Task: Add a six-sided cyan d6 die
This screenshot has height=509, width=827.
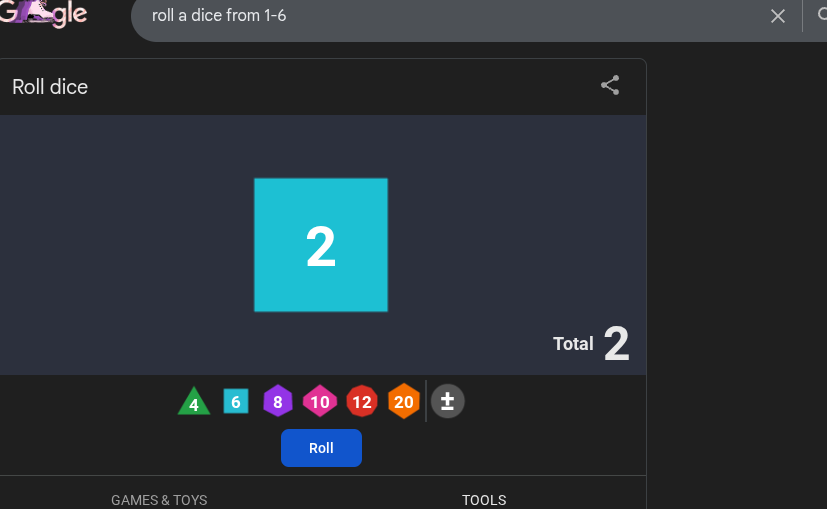Action: (x=236, y=402)
